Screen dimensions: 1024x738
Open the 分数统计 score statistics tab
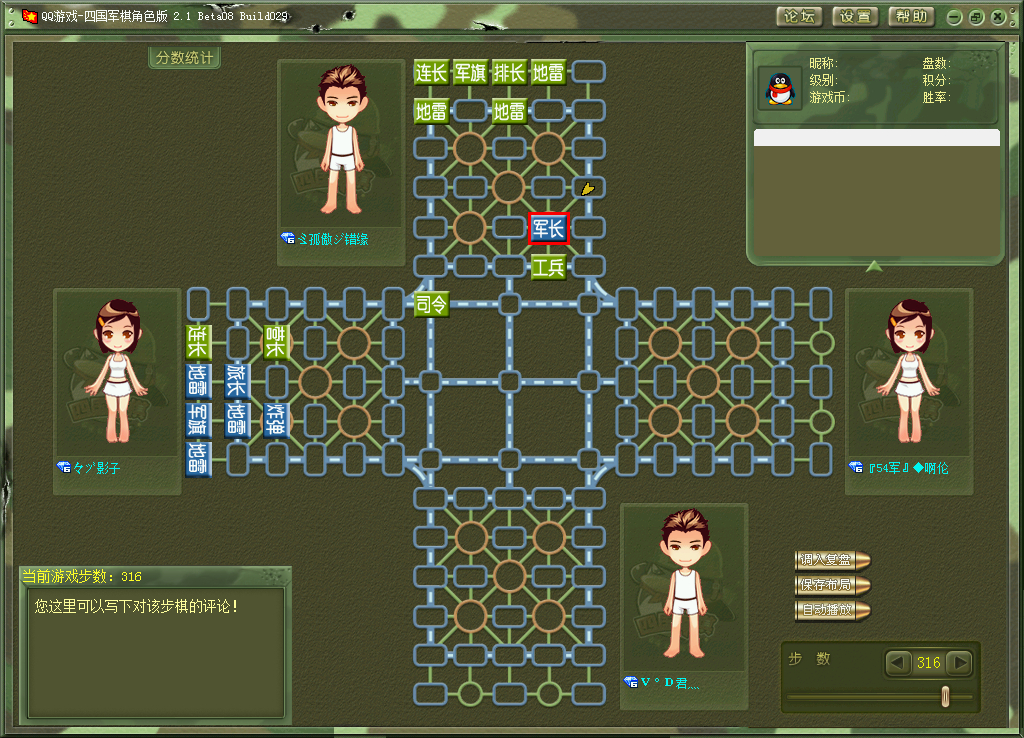click(185, 57)
